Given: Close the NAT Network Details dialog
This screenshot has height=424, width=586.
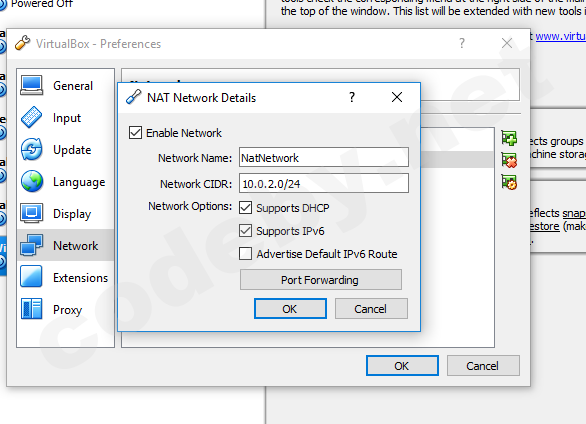Looking at the screenshot, I should point(397,98).
